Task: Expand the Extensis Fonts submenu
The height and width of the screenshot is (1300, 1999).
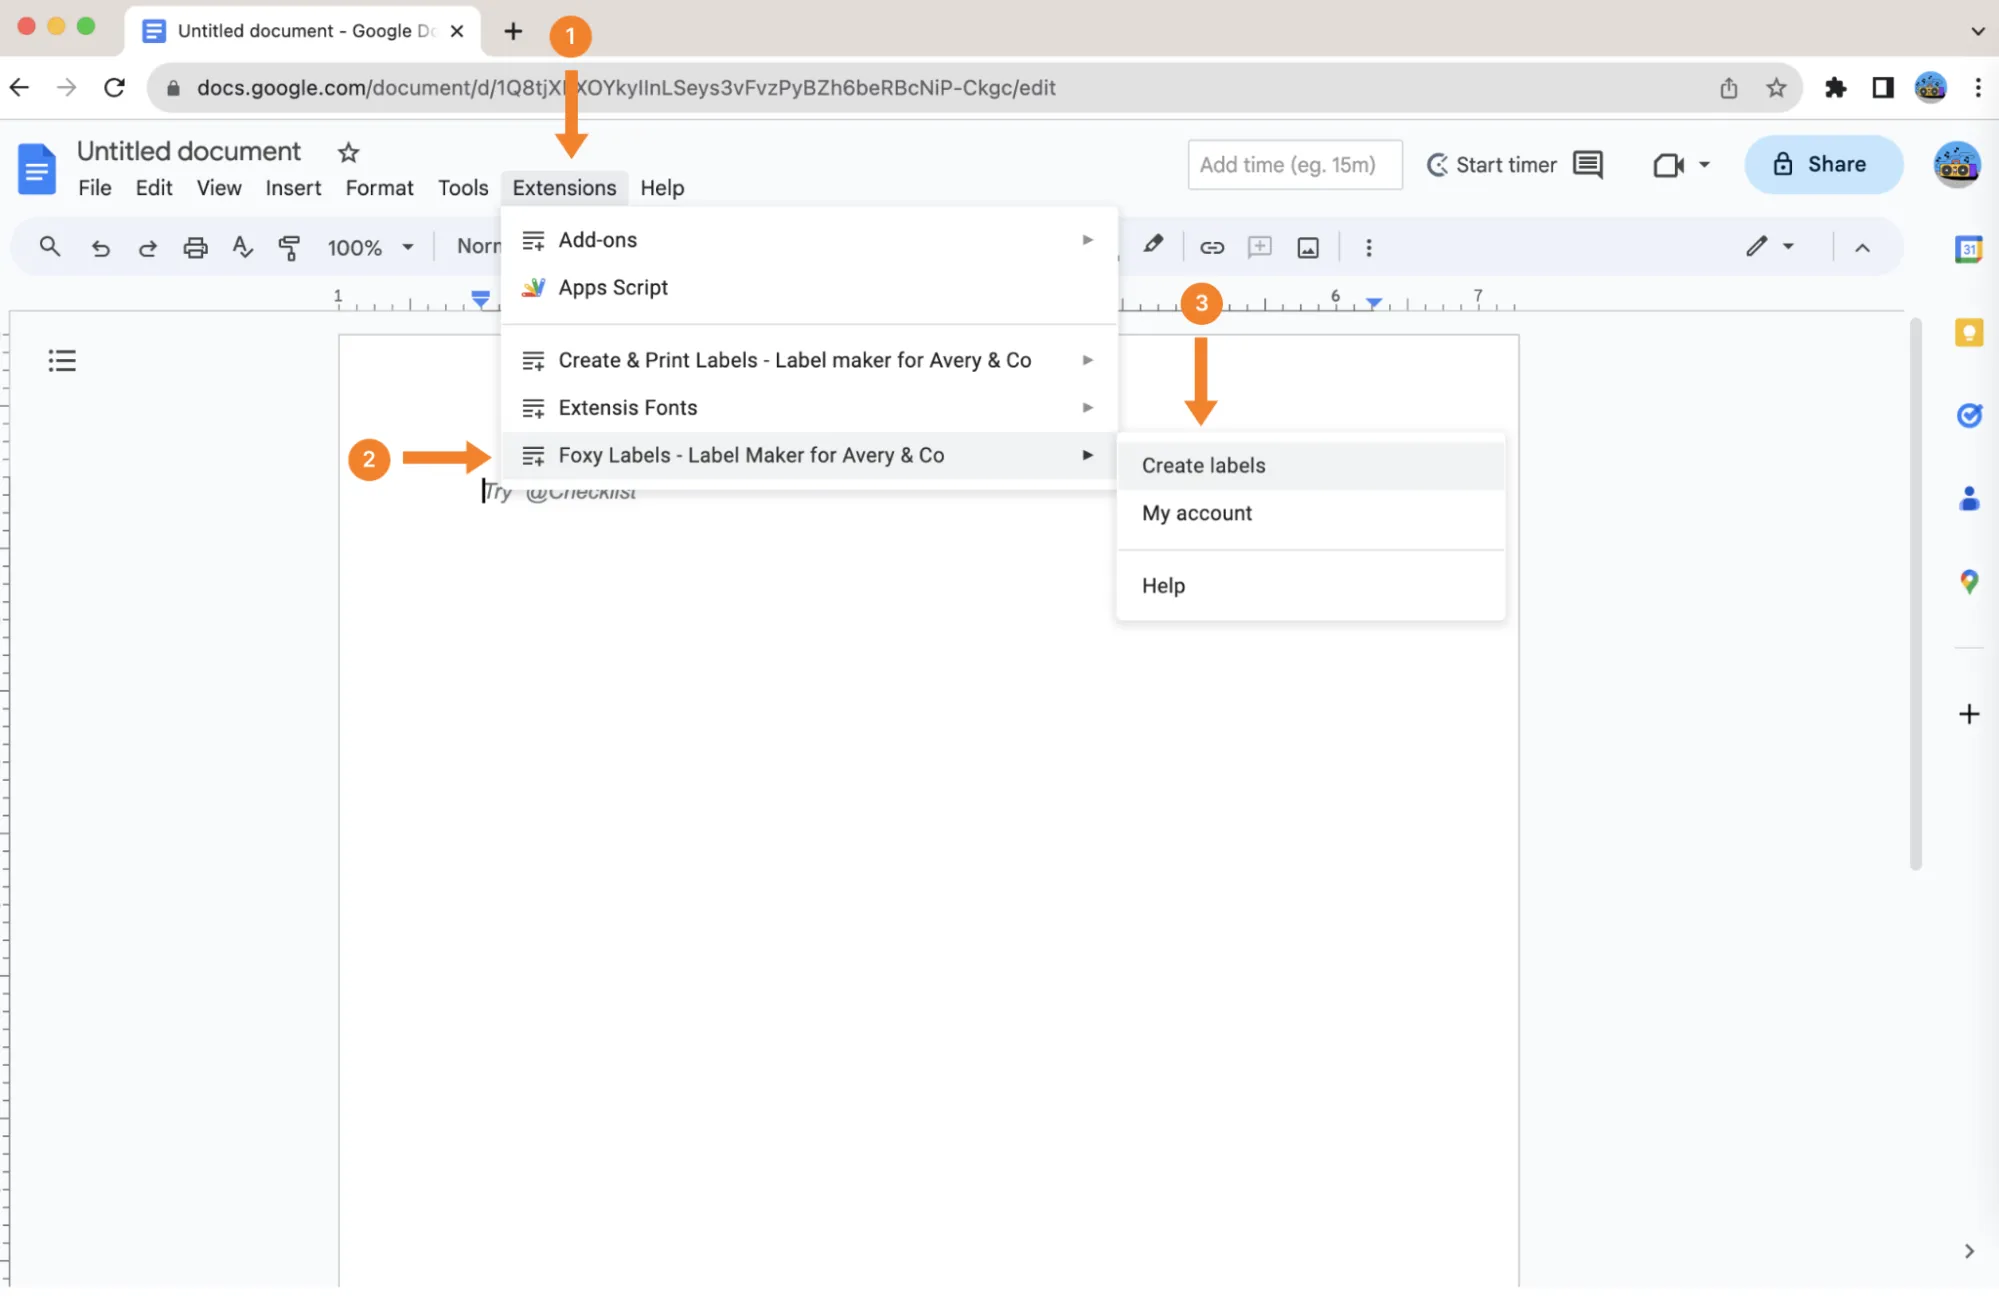Action: coord(808,407)
